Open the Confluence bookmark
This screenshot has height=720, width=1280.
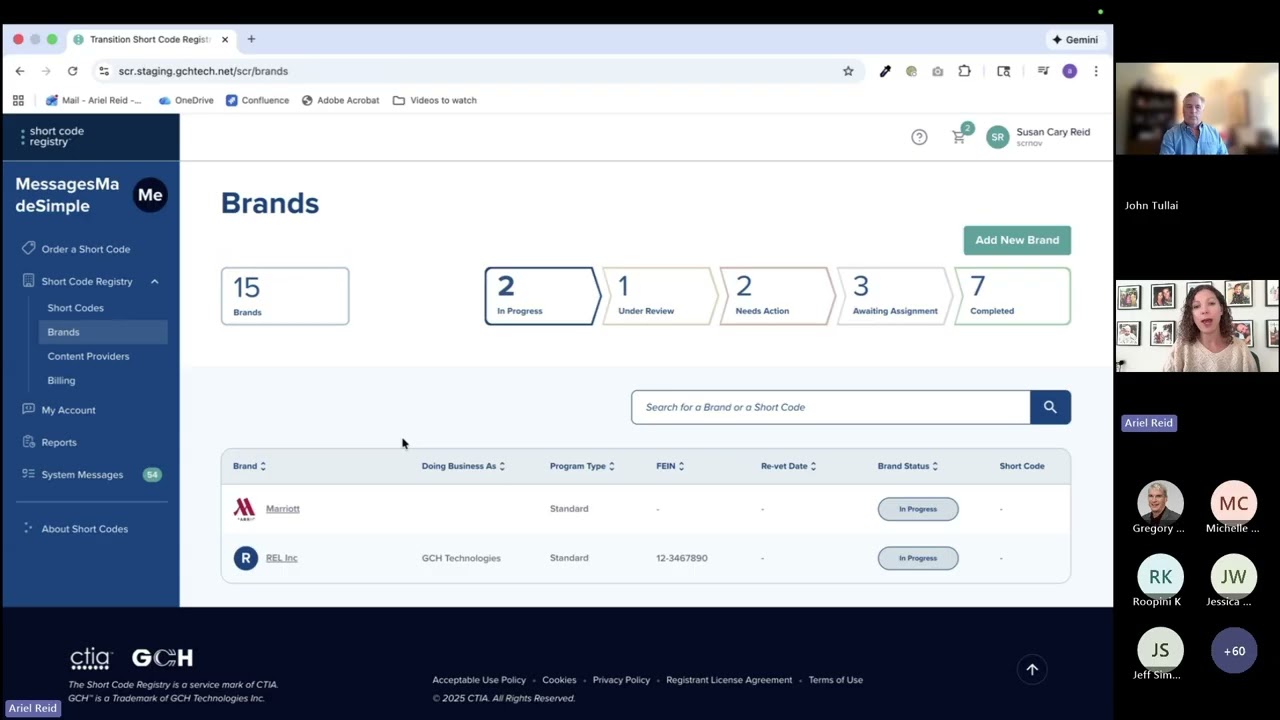point(257,100)
